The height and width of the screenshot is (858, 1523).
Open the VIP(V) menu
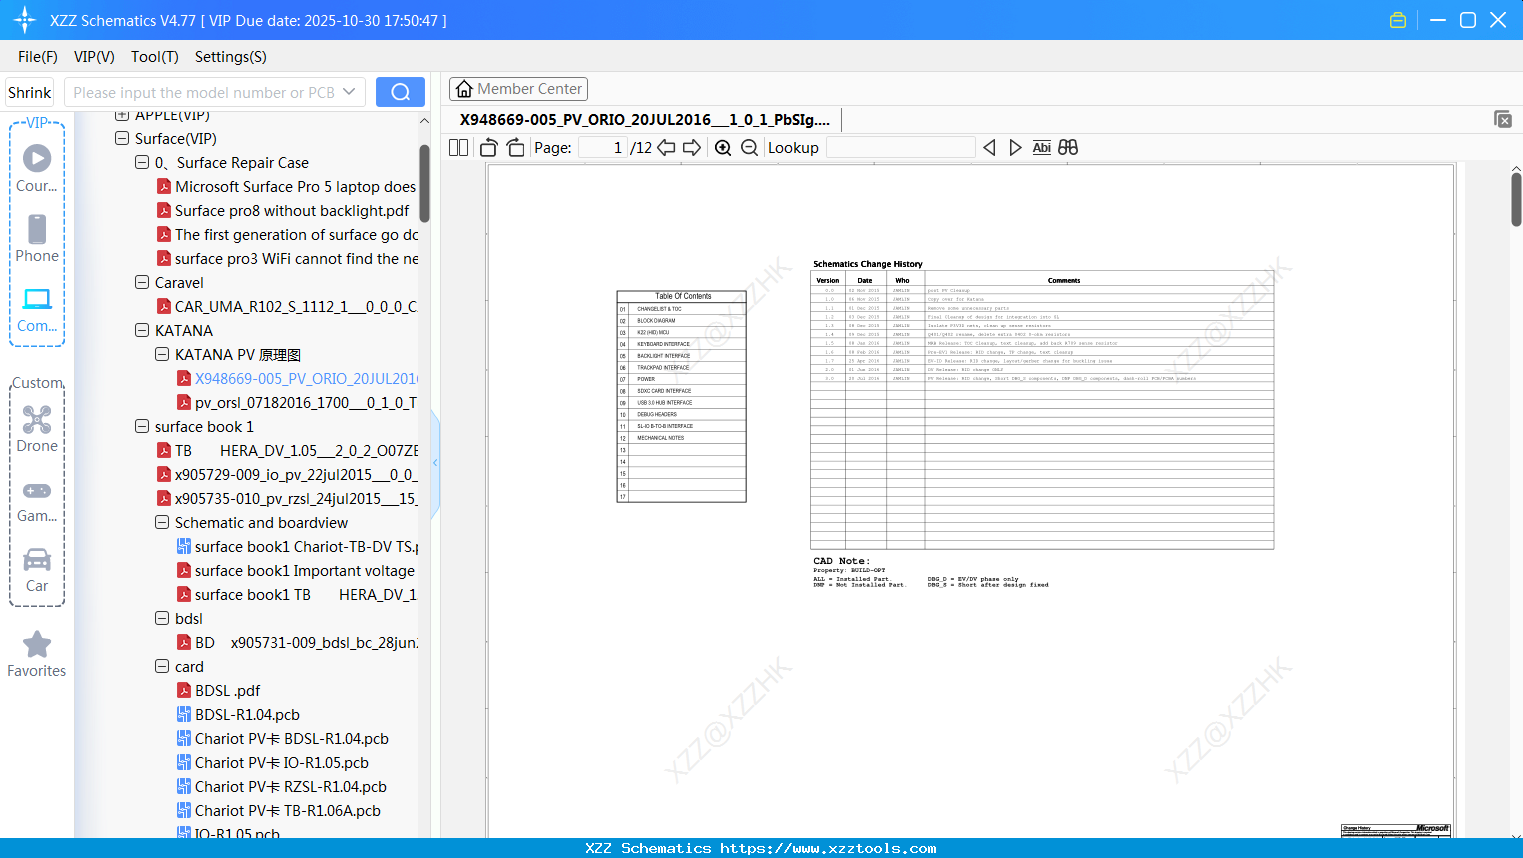[x=94, y=57]
